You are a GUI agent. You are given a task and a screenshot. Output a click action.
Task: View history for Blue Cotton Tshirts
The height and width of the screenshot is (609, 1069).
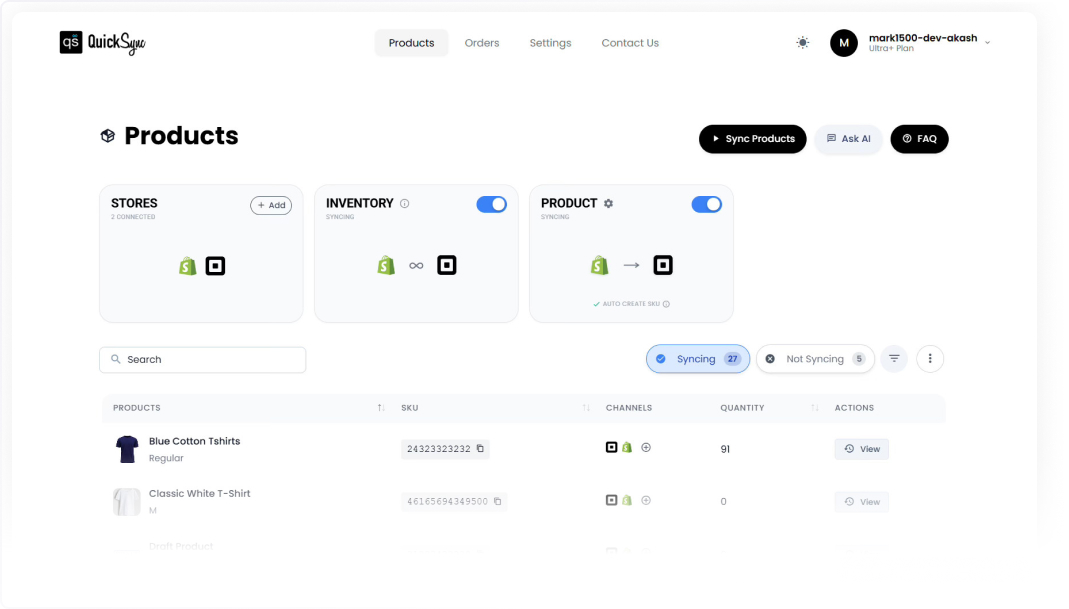point(862,449)
